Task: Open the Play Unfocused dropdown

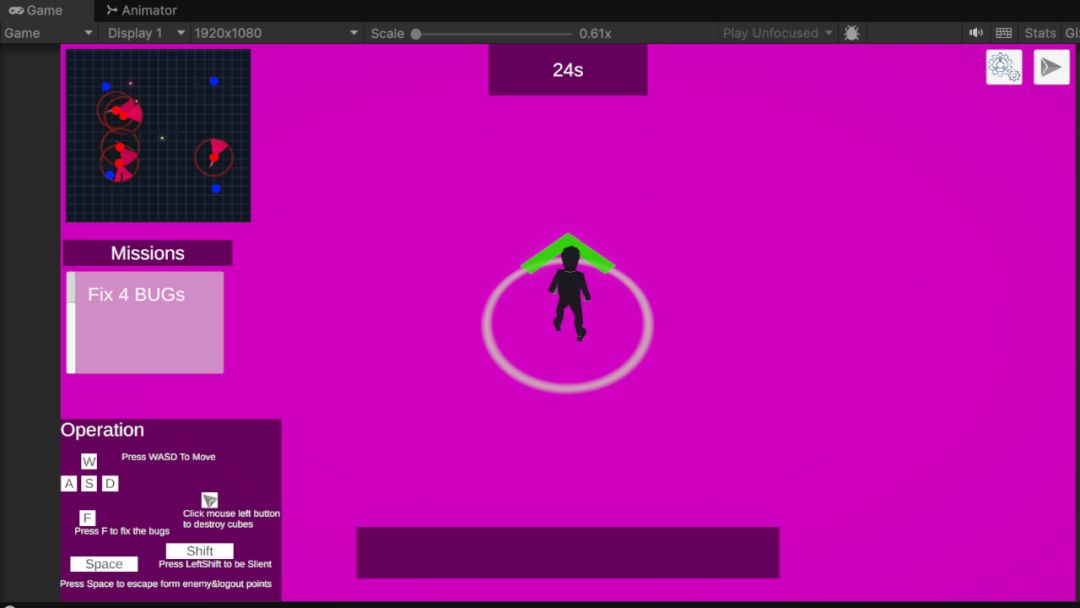Action: (778, 33)
